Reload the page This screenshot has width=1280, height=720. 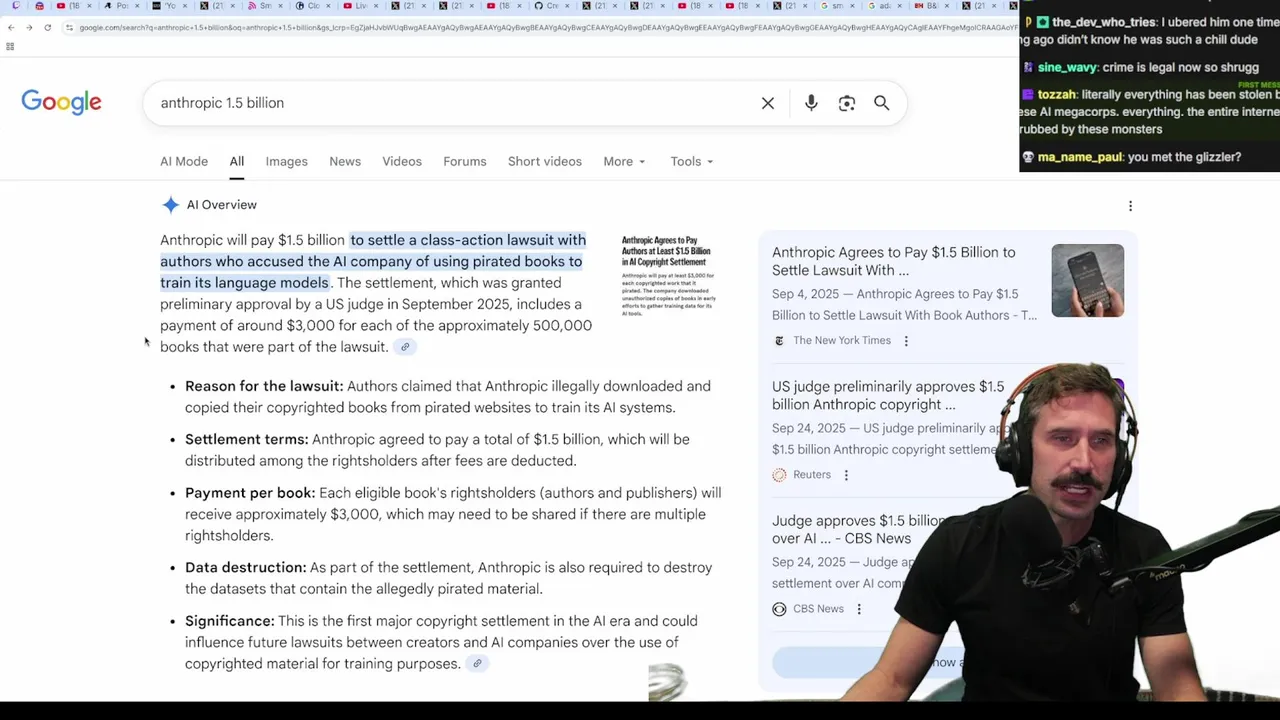point(47,27)
